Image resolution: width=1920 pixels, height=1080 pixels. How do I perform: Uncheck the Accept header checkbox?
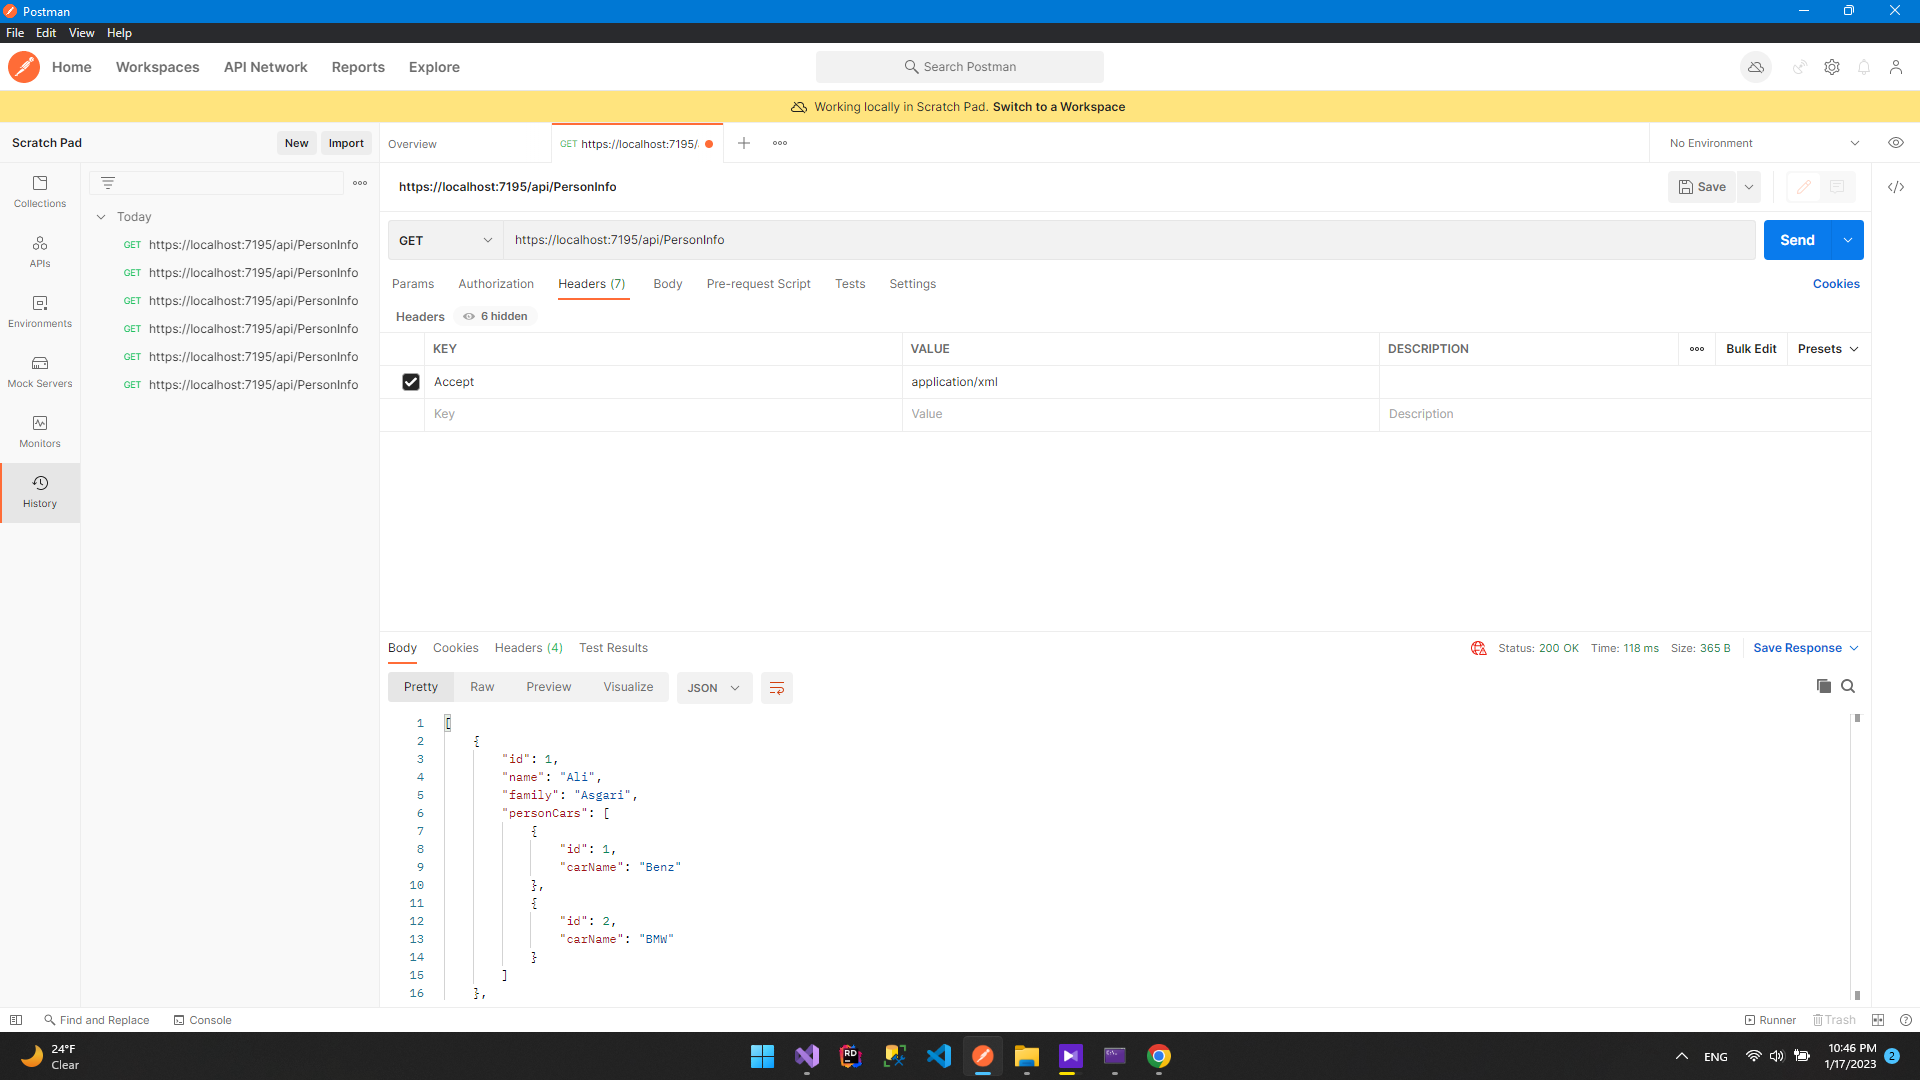pos(411,382)
